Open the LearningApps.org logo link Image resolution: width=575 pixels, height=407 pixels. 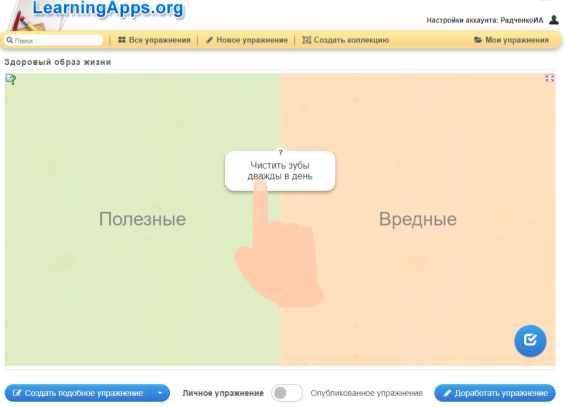click(x=108, y=9)
